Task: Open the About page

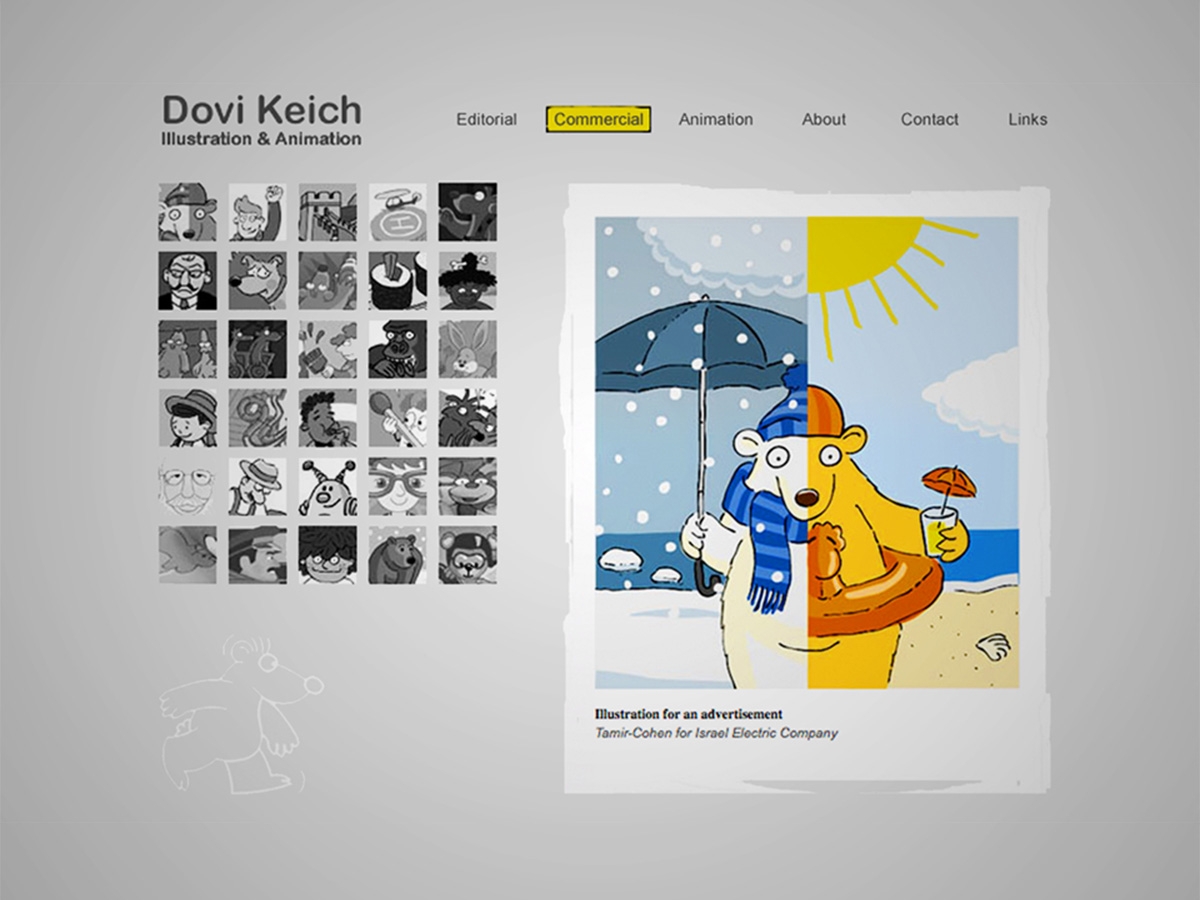Action: tap(824, 119)
